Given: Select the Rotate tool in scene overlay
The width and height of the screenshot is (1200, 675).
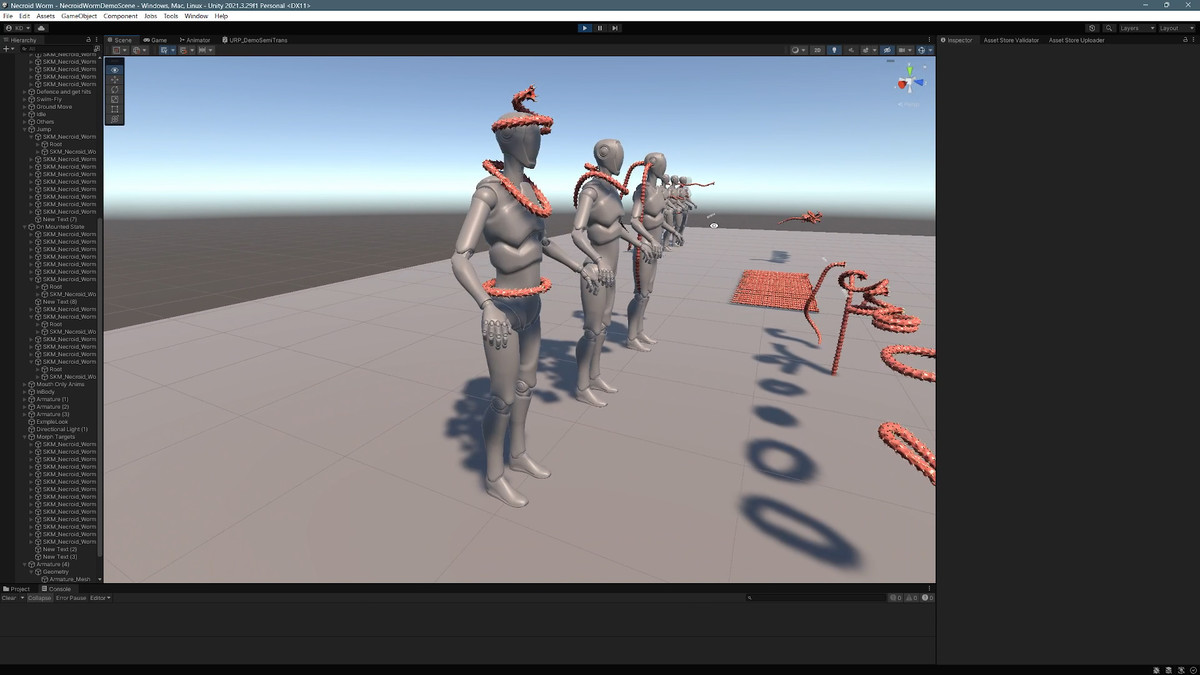Looking at the screenshot, I should tap(115, 89).
